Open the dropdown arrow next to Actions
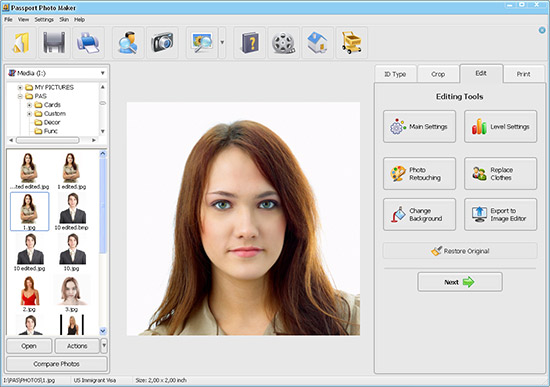Screen dimensions: 550x387 tap(104, 346)
